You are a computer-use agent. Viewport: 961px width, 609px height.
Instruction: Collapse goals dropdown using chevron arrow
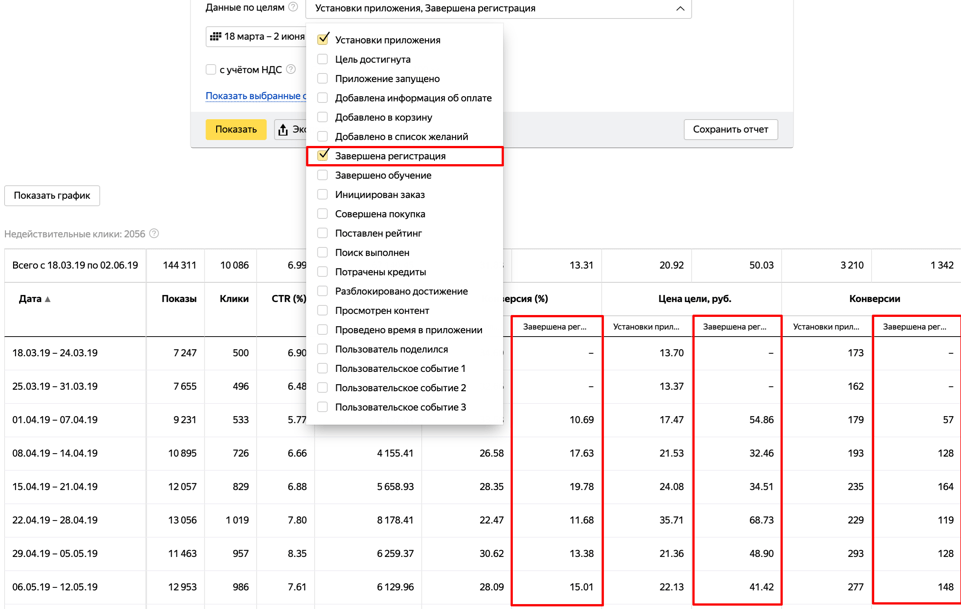click(x=680, y=9)
